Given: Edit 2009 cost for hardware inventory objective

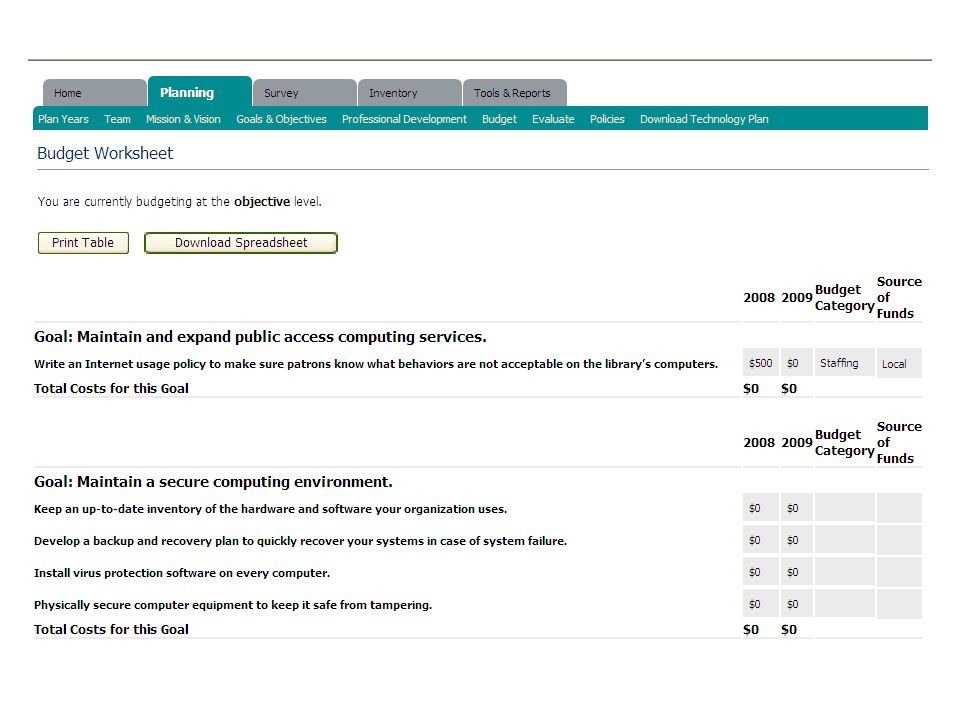Looking at the screenshot, I should pyautogui.click(x=797, y=508).
